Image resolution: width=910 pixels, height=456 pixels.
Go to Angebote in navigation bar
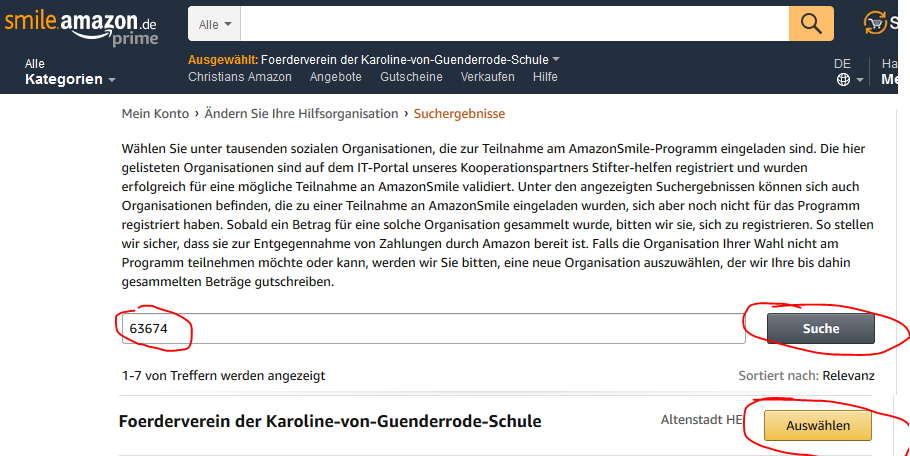click(336, 77)
